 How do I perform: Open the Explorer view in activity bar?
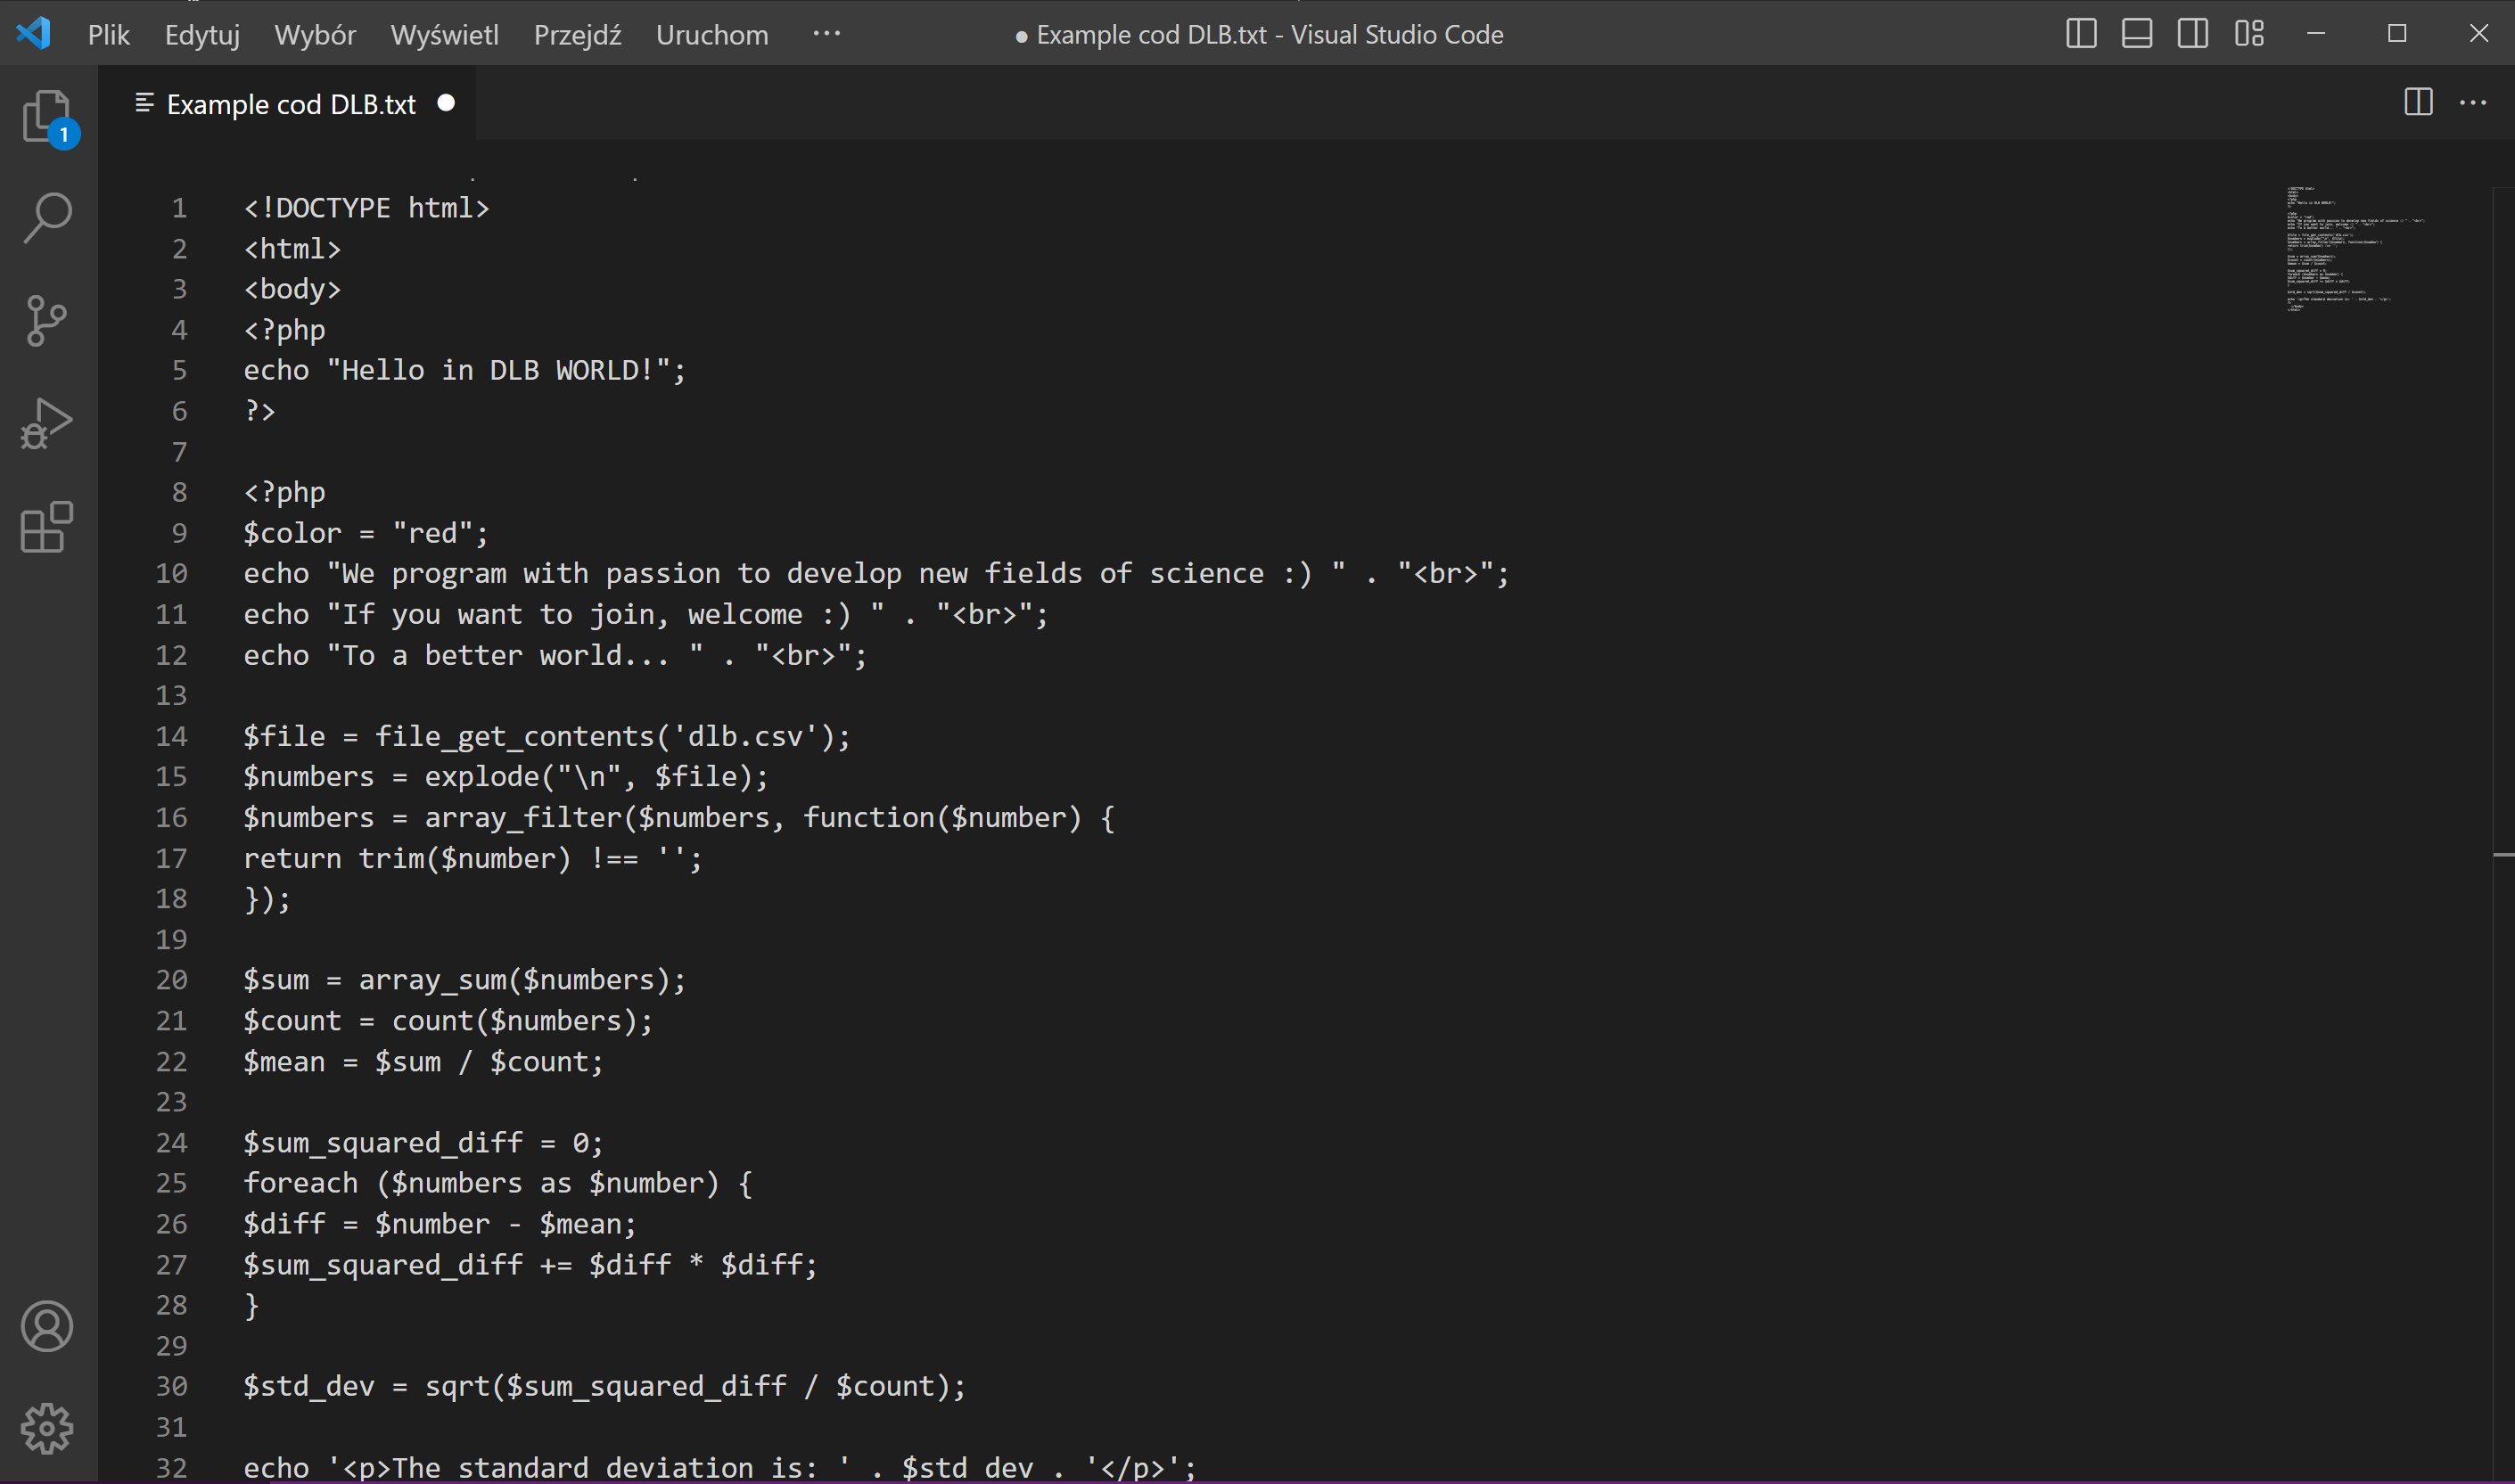click(47, 118)
